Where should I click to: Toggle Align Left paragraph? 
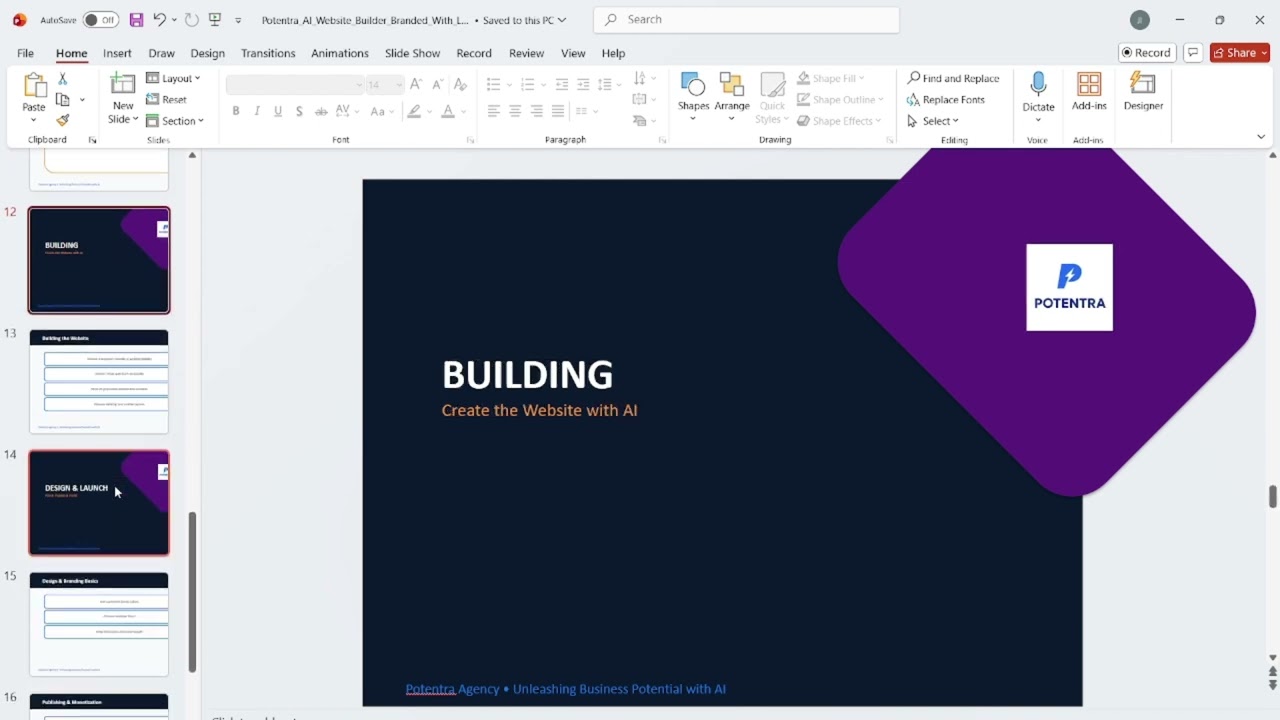(x=494, y=111)
